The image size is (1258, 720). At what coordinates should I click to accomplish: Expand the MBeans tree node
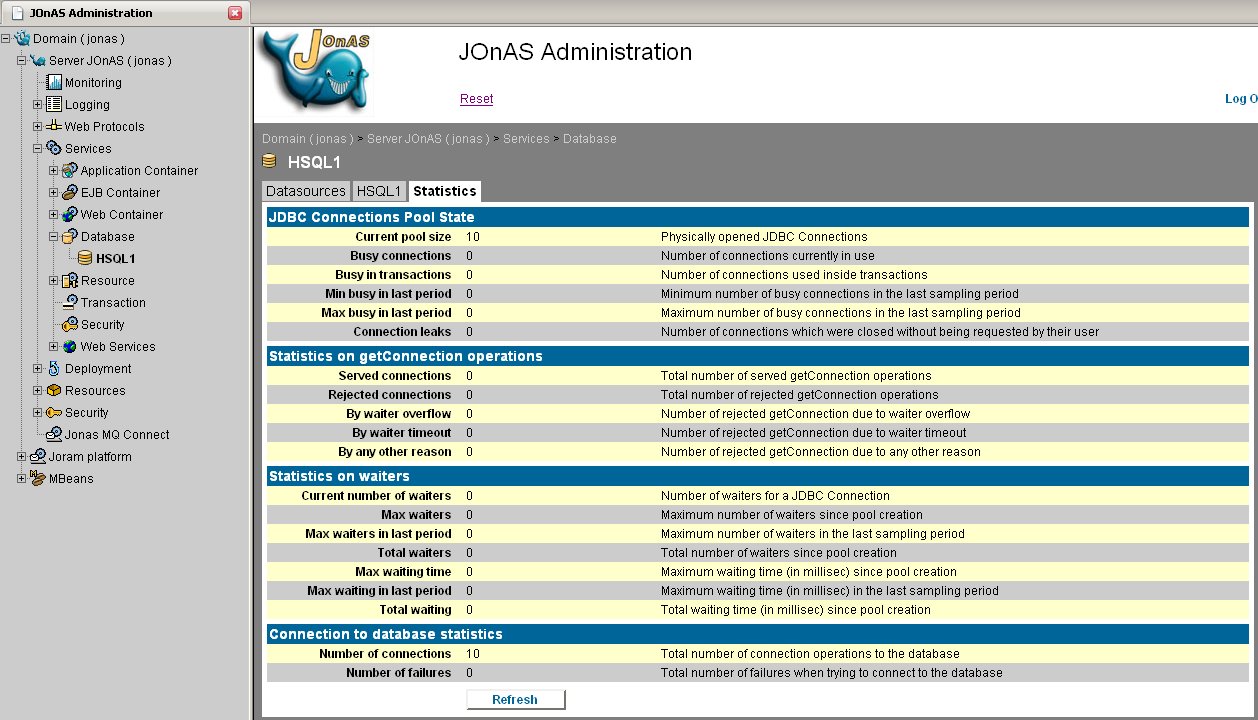click(x=22, y=479)
